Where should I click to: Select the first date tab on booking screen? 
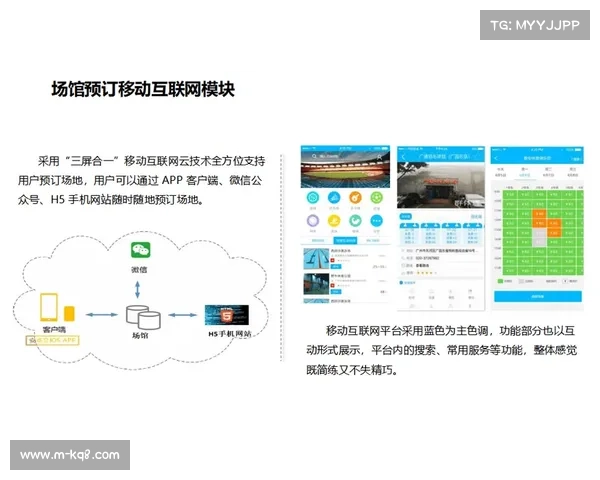pos(501,172)
